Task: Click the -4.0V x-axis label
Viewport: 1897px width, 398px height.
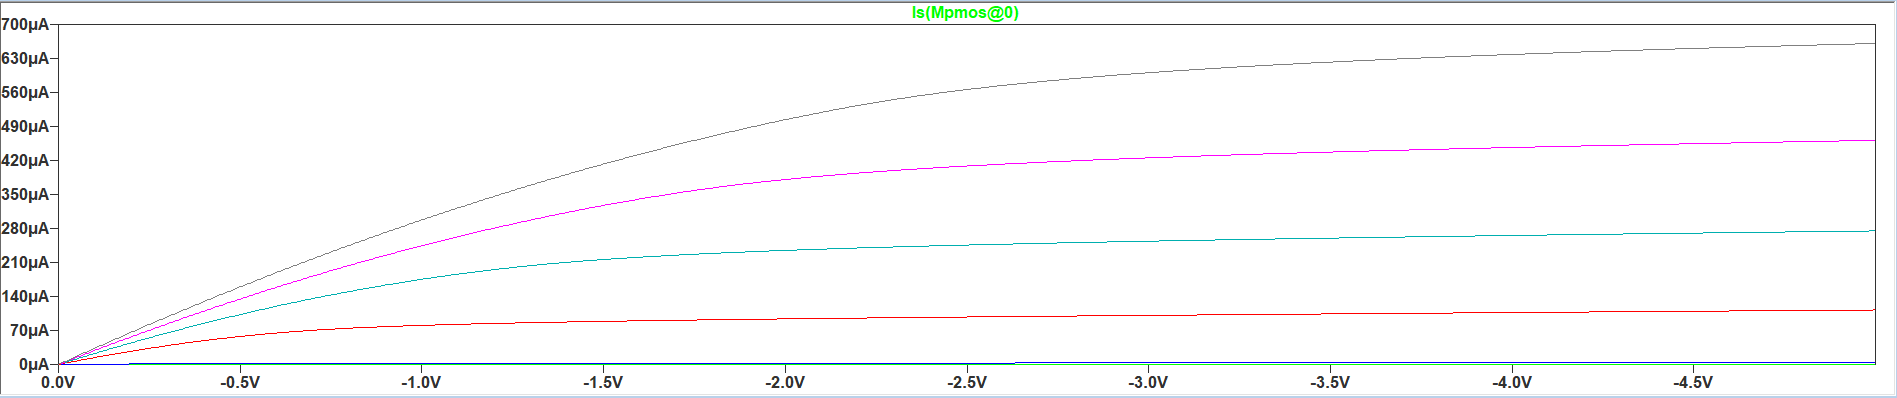Action: pyautogui.click(x=1512, y=383)
